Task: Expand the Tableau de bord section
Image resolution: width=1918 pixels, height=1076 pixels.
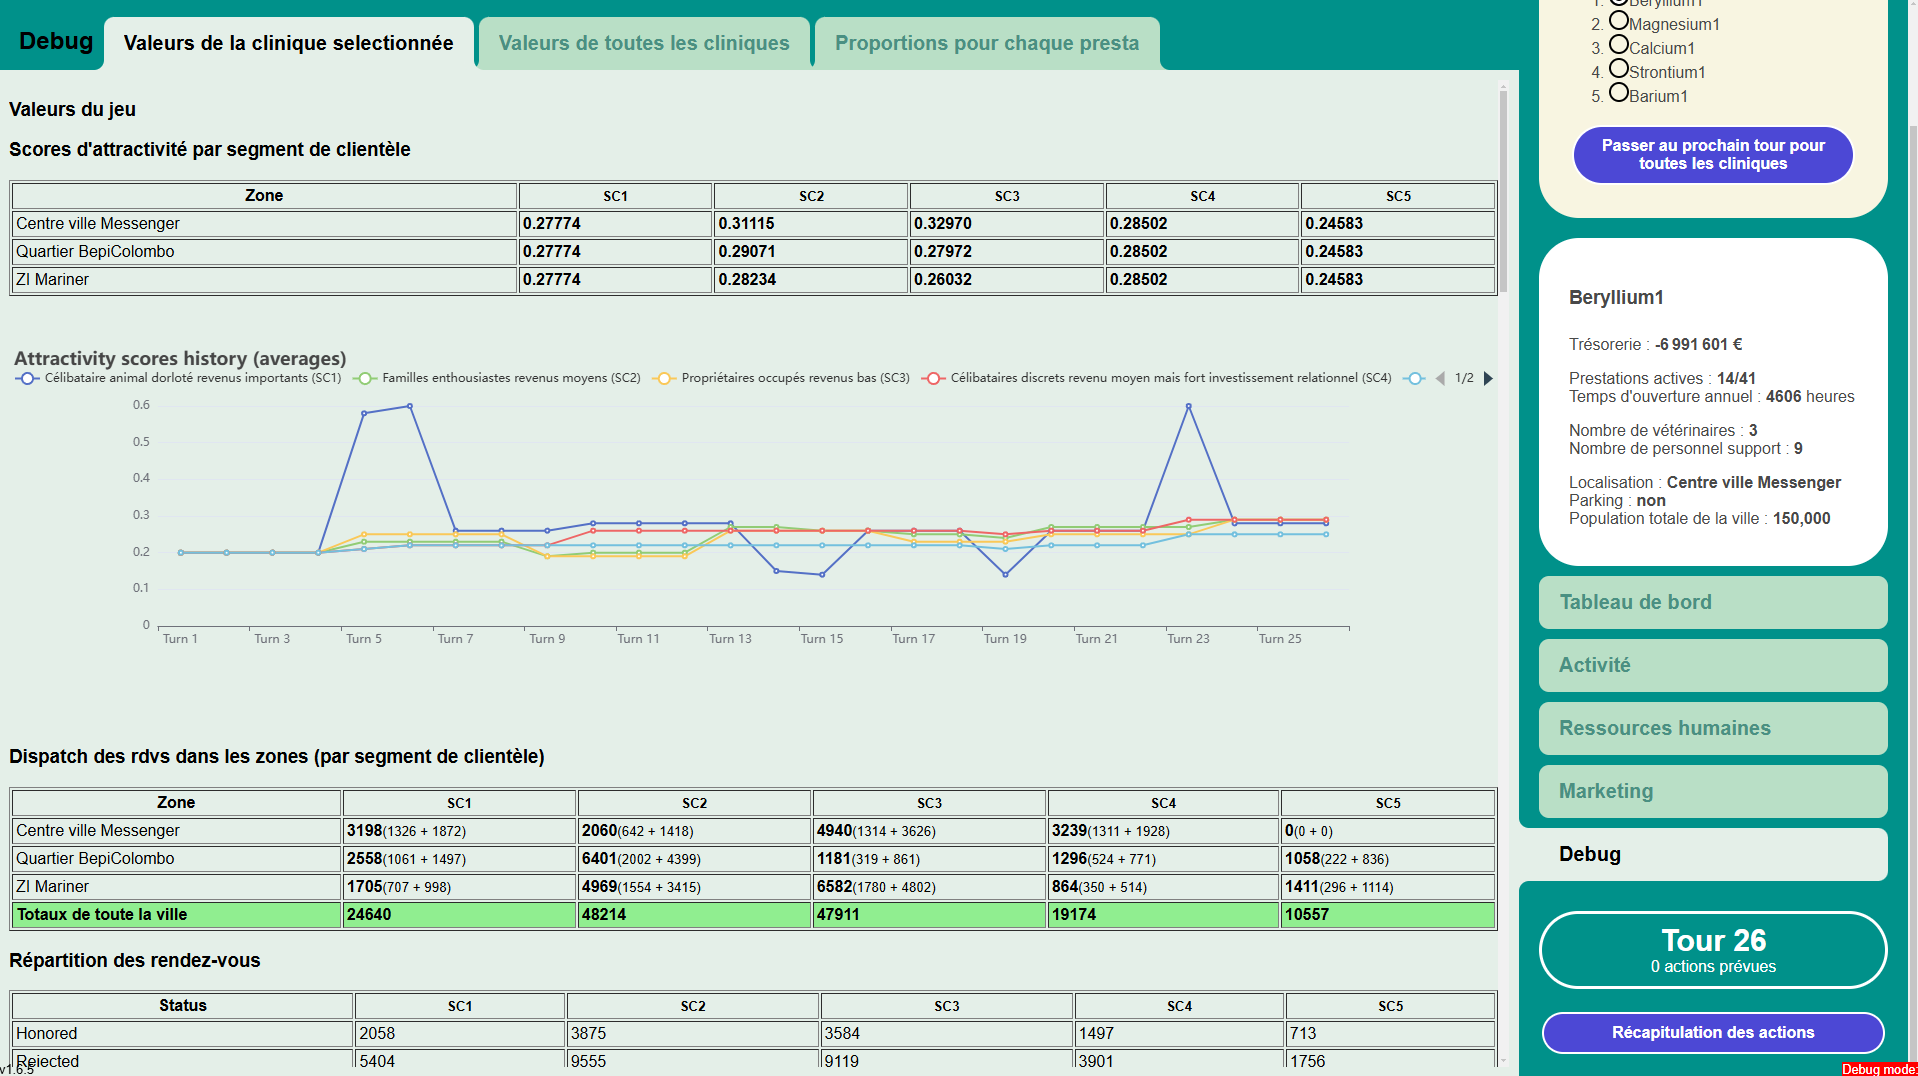Action: [x=1712, y=603]
